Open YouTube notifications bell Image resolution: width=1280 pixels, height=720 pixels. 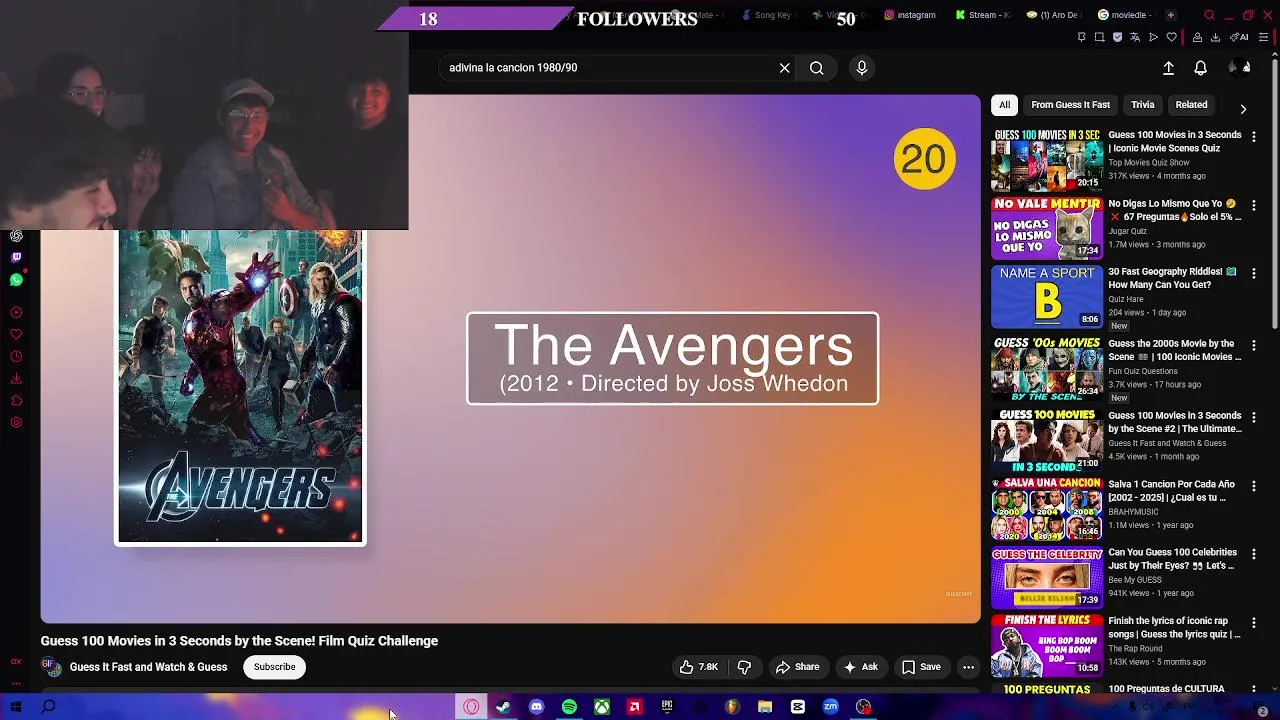pyautogui.click(x=1200, y=68)
